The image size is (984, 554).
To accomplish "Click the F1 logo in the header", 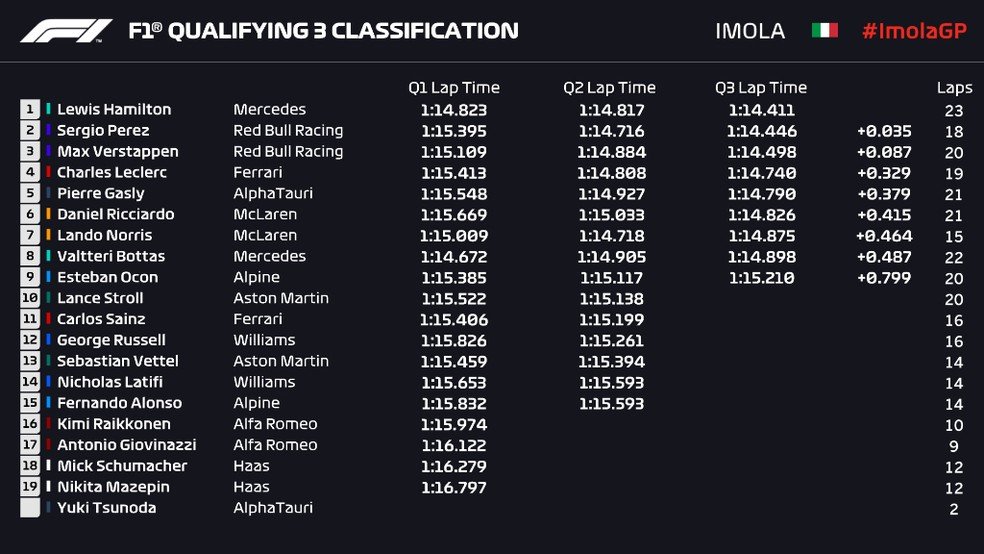I will pos(67,31).
